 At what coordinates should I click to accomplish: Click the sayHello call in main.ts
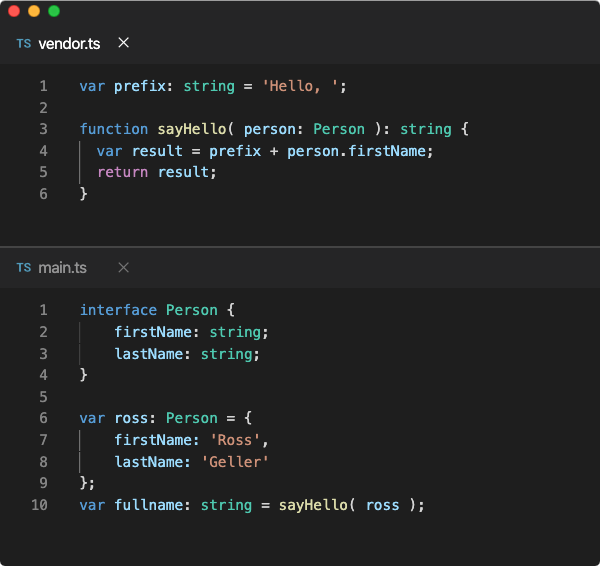(x=313, y=505)
